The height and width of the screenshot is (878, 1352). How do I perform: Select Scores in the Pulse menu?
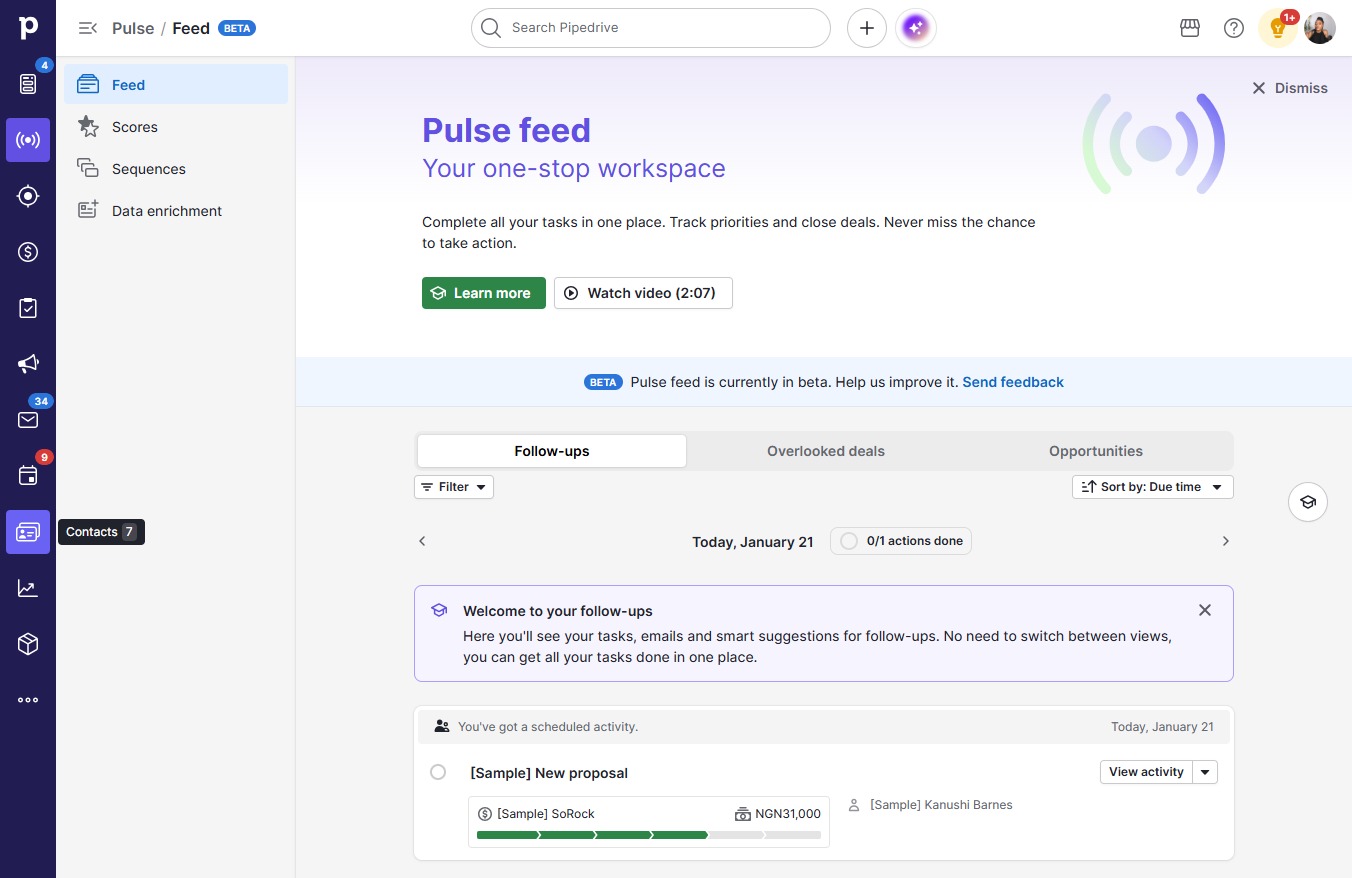tap(176, 127)
